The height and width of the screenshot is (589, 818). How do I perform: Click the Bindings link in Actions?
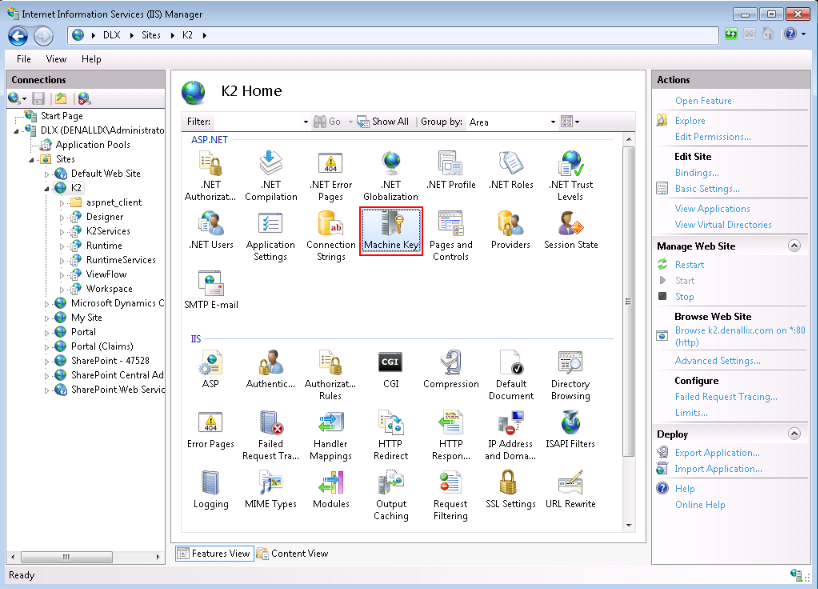(x=696, y=173)
